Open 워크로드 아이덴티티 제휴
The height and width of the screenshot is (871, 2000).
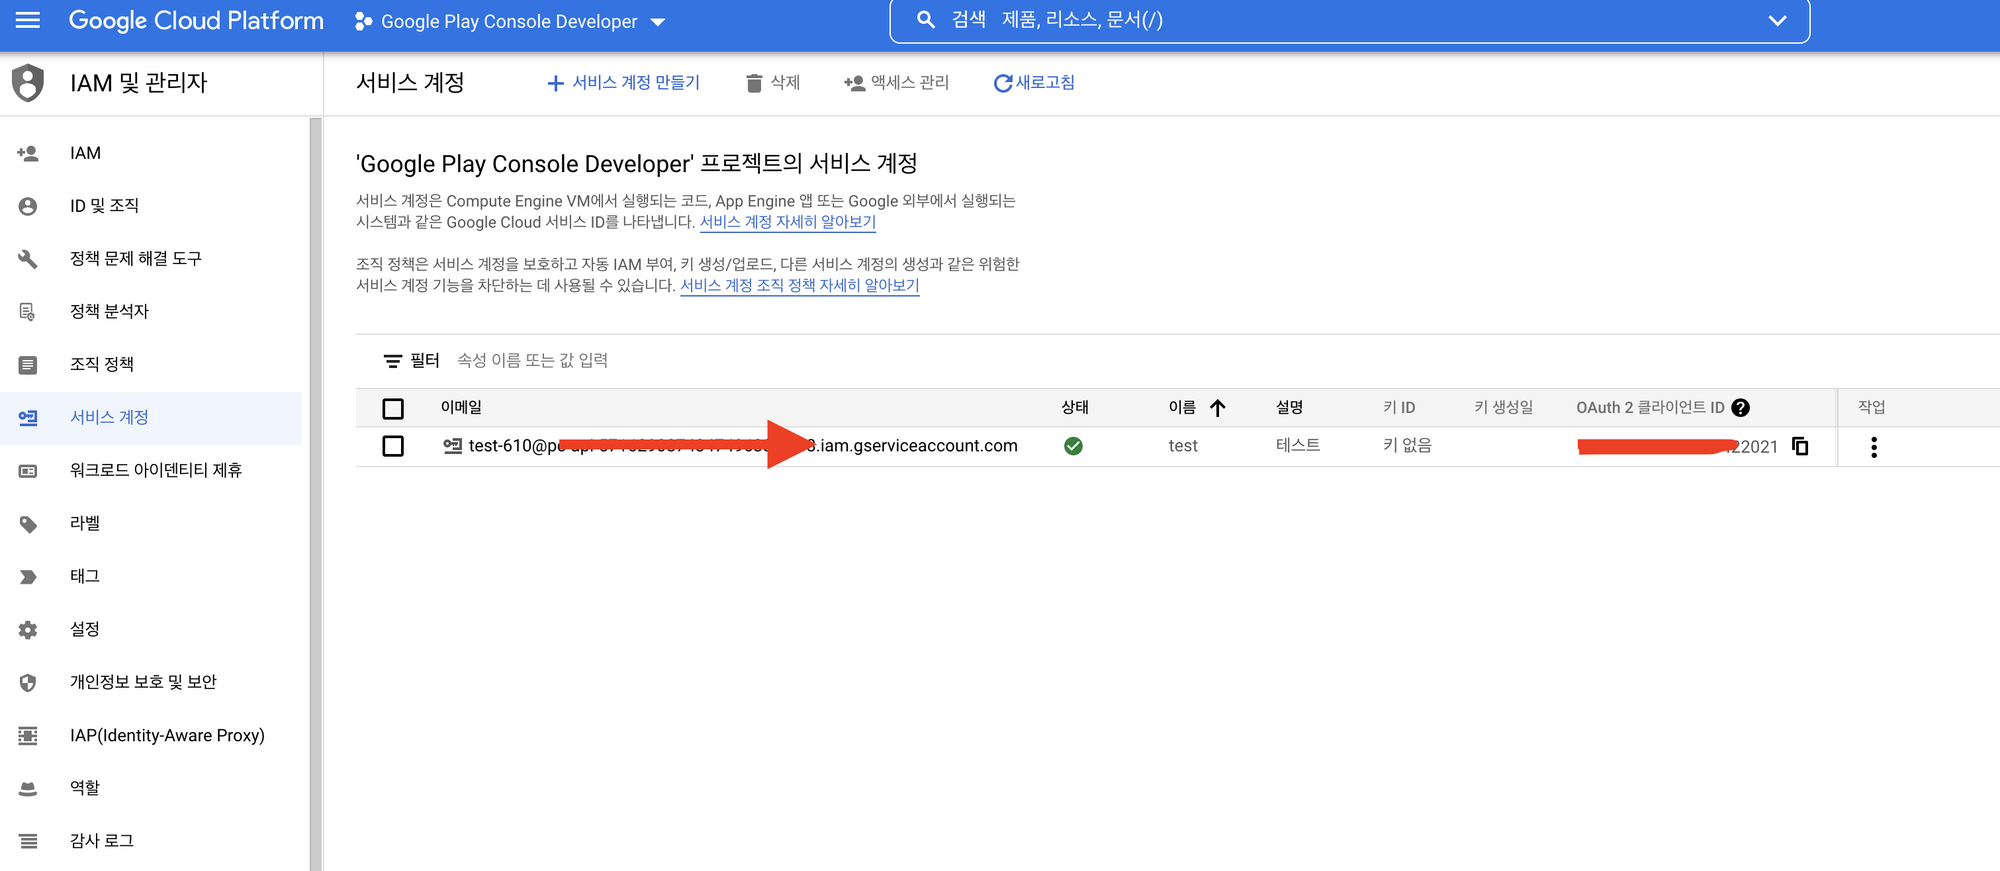click(155, 470)
